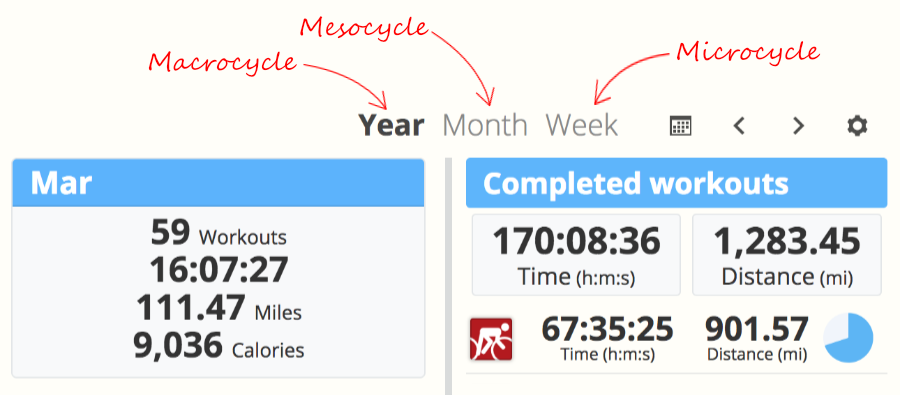This screenshot has height=395, width=900.
Task: Click the 170:08:36 total time box
Action: [x=576, y=255]
